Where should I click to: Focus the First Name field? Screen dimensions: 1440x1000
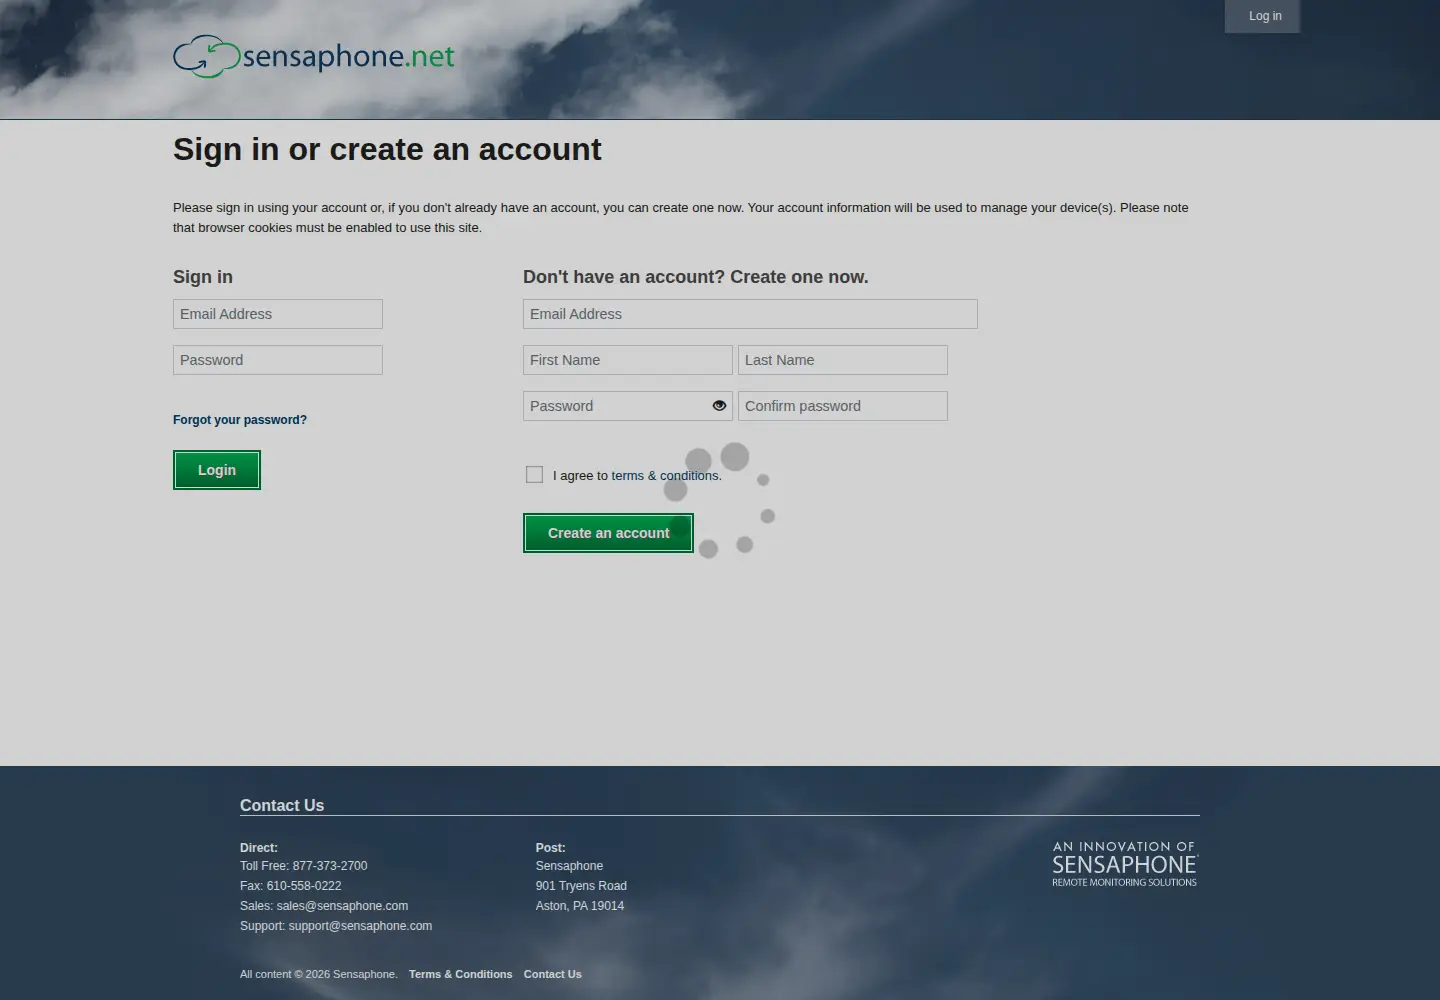(x=628, y=360)
